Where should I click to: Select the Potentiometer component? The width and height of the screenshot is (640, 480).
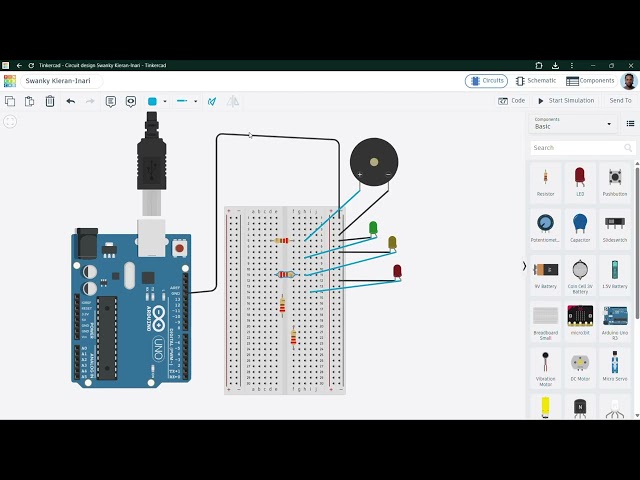point(546,229)
